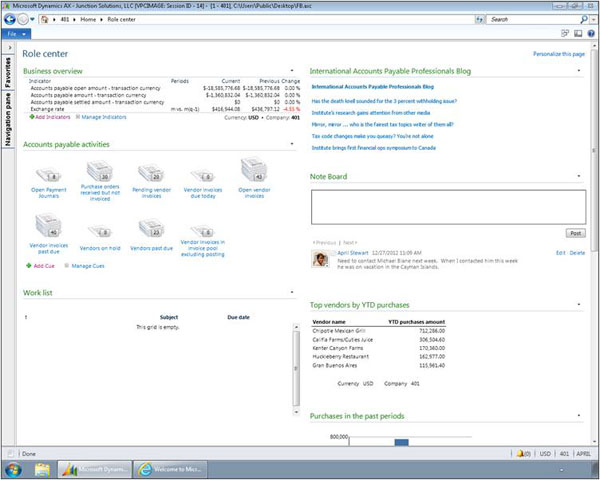Screen dimensions: 600x480
Task: Open Vendor invoices past due cue
Action: pos(49,234)
